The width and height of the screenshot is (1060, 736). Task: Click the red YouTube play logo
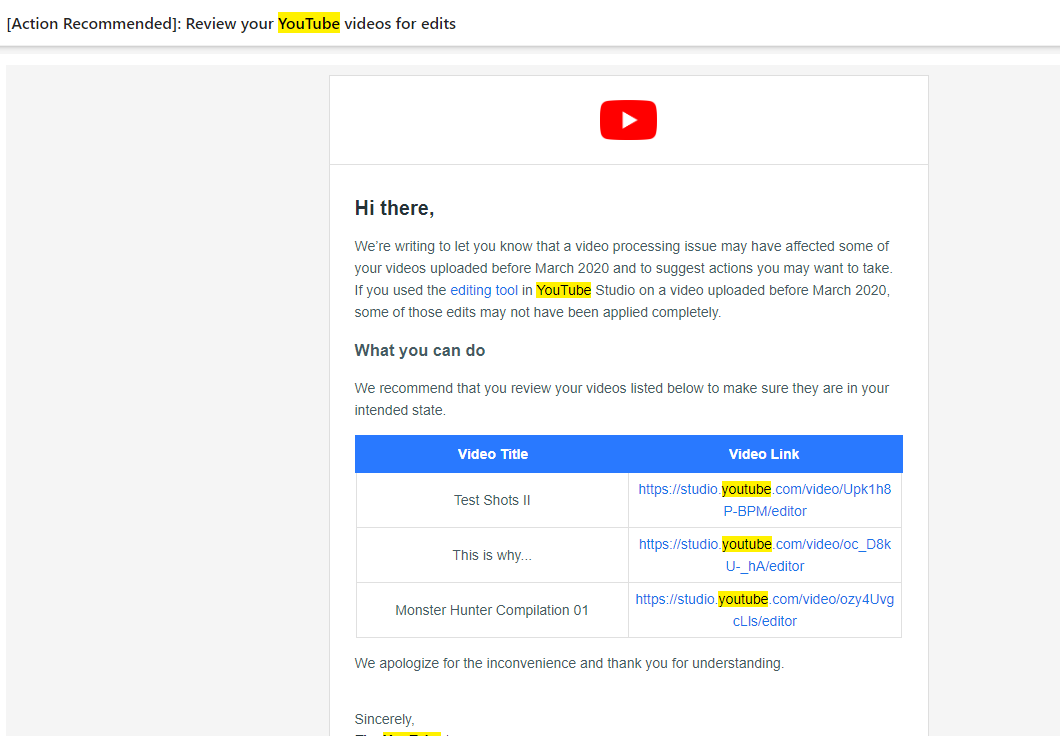(628, 120)
